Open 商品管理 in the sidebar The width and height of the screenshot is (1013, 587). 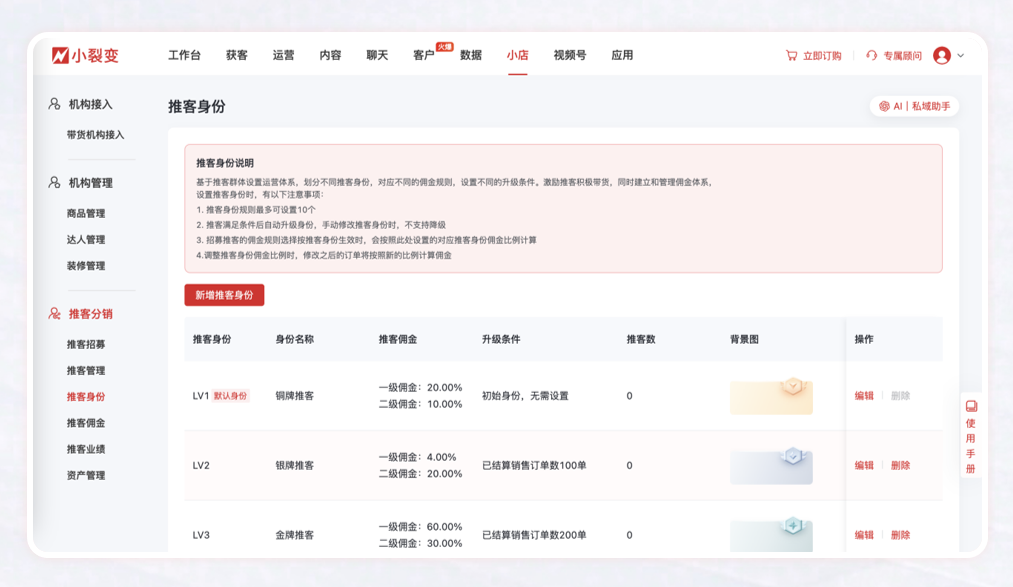[86, 214]
